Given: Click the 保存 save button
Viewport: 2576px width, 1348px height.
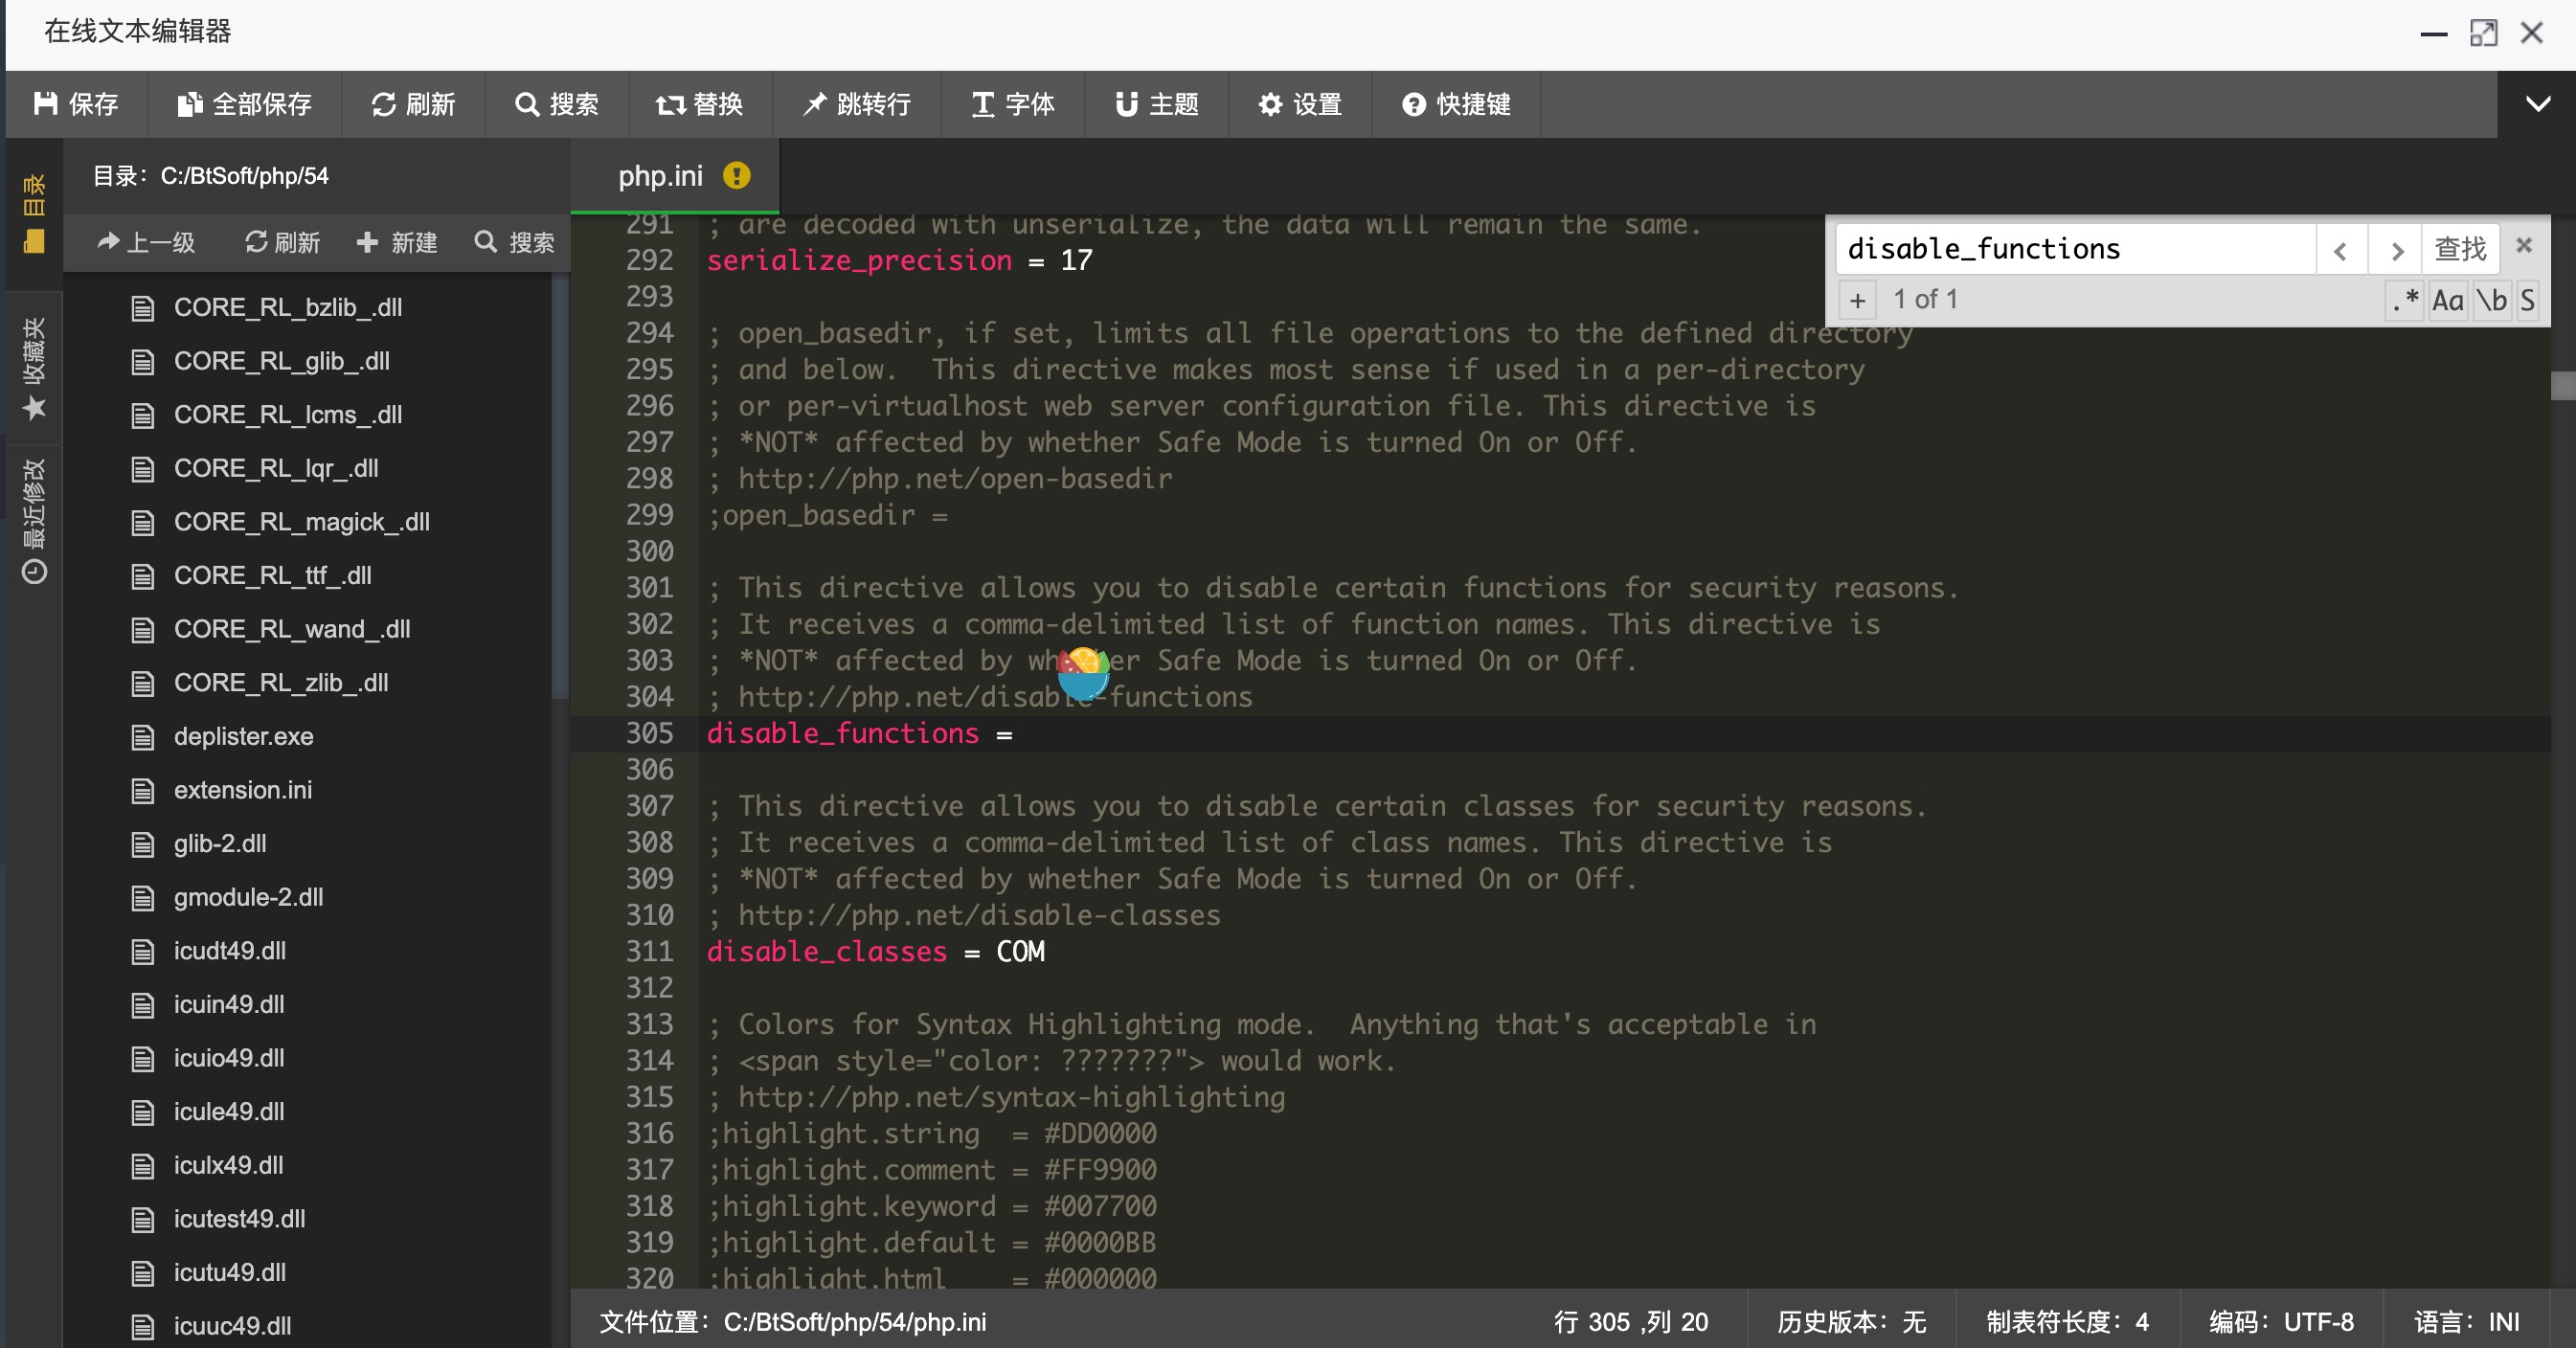Looking at the screenshot, I should click(x=77, y=104).
